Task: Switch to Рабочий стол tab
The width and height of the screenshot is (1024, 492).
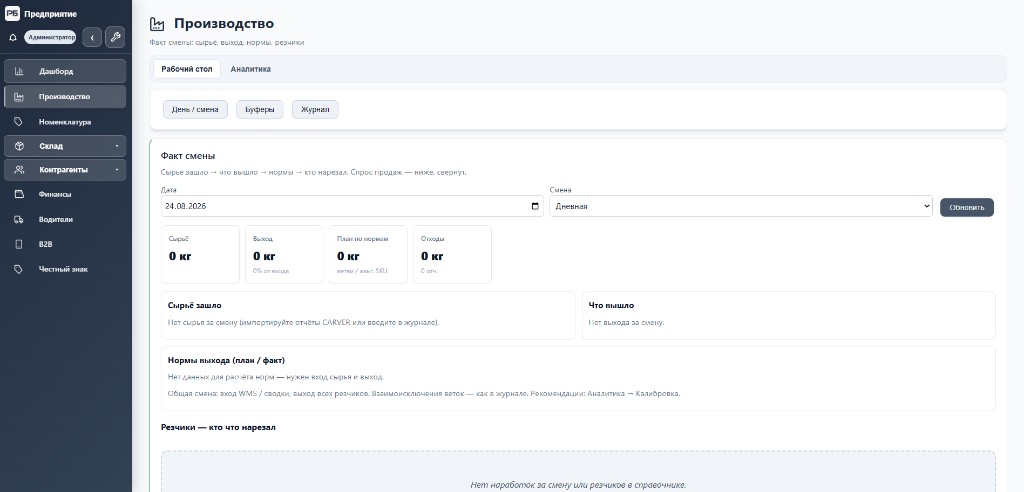Action: (x=187, y=69)
